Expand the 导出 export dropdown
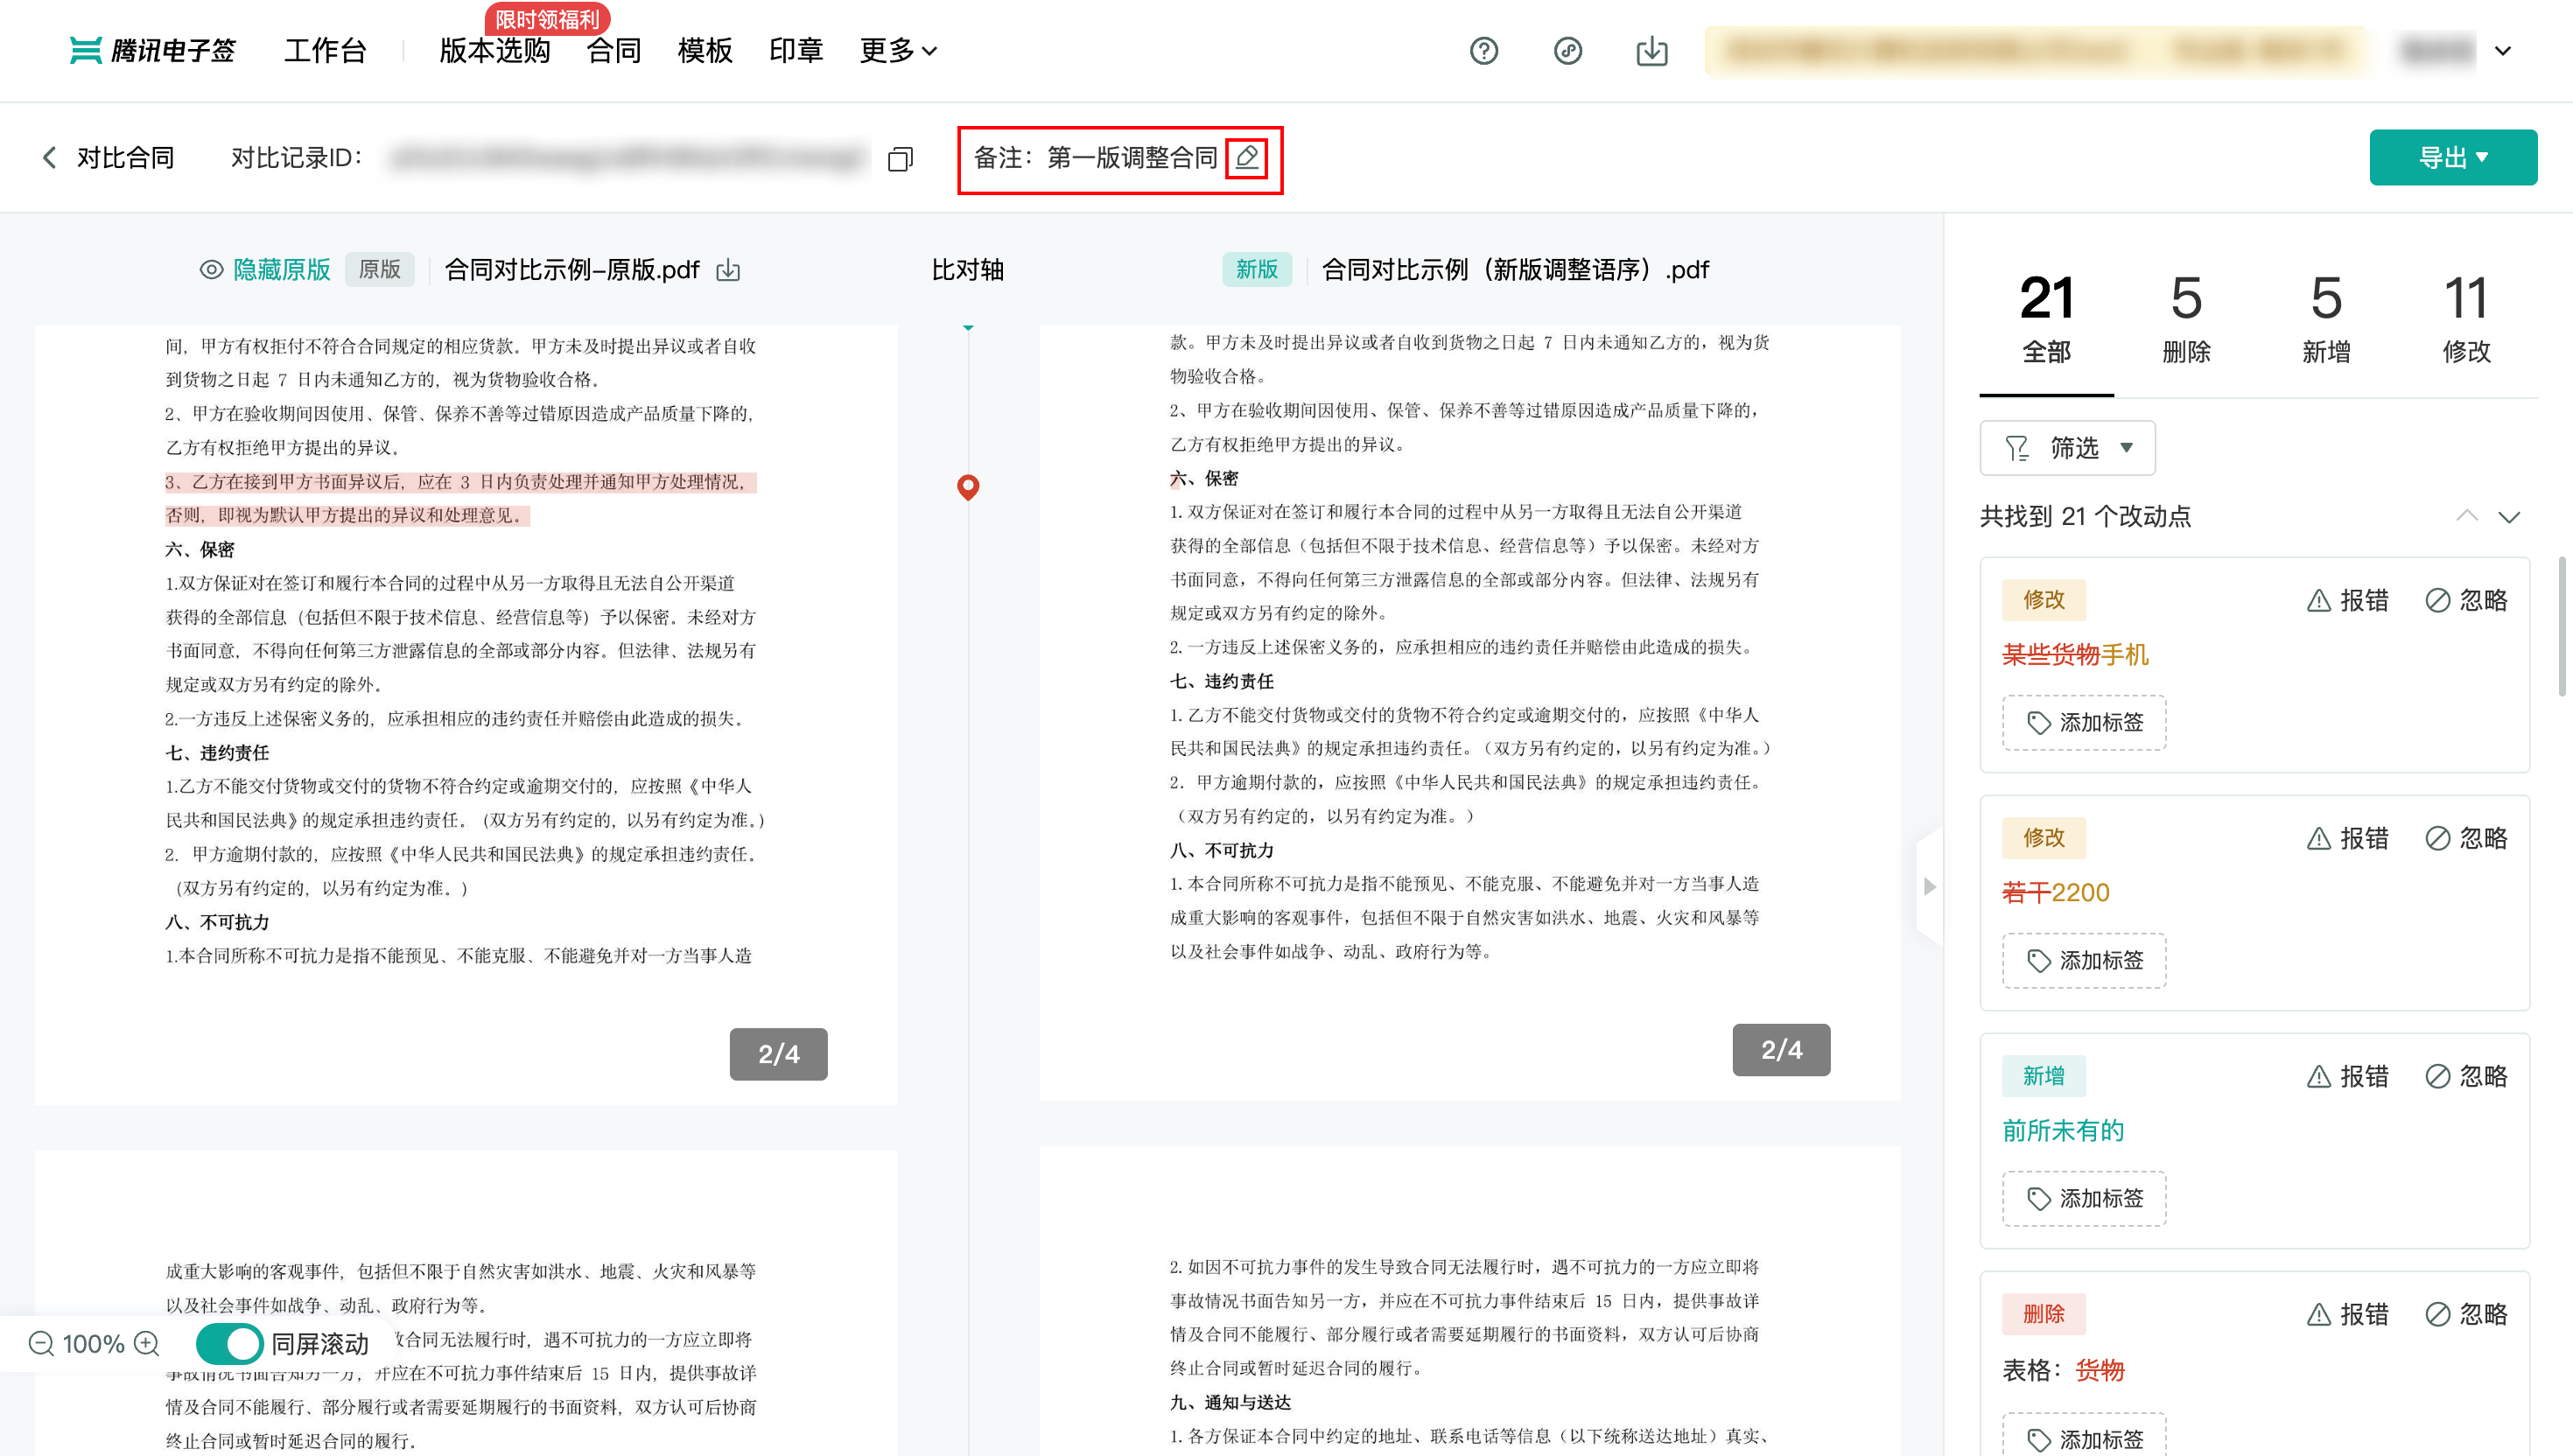Screen dimensions: 2573x1456 2452,158
